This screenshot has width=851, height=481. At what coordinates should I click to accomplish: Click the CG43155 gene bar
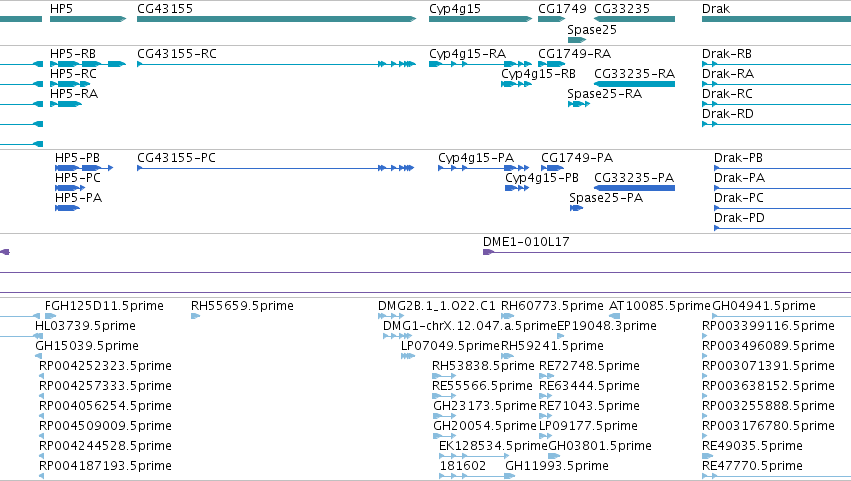click(276, 19)
